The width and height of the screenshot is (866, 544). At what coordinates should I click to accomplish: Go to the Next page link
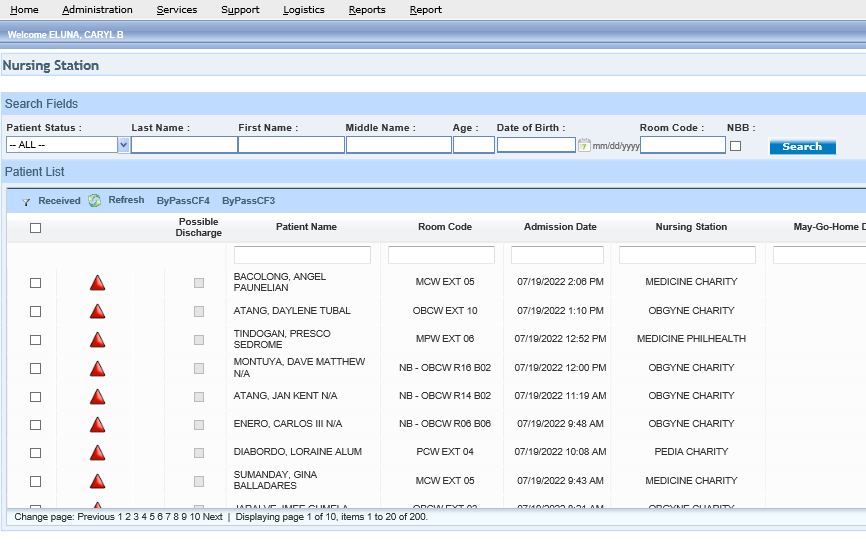(213, 517)
